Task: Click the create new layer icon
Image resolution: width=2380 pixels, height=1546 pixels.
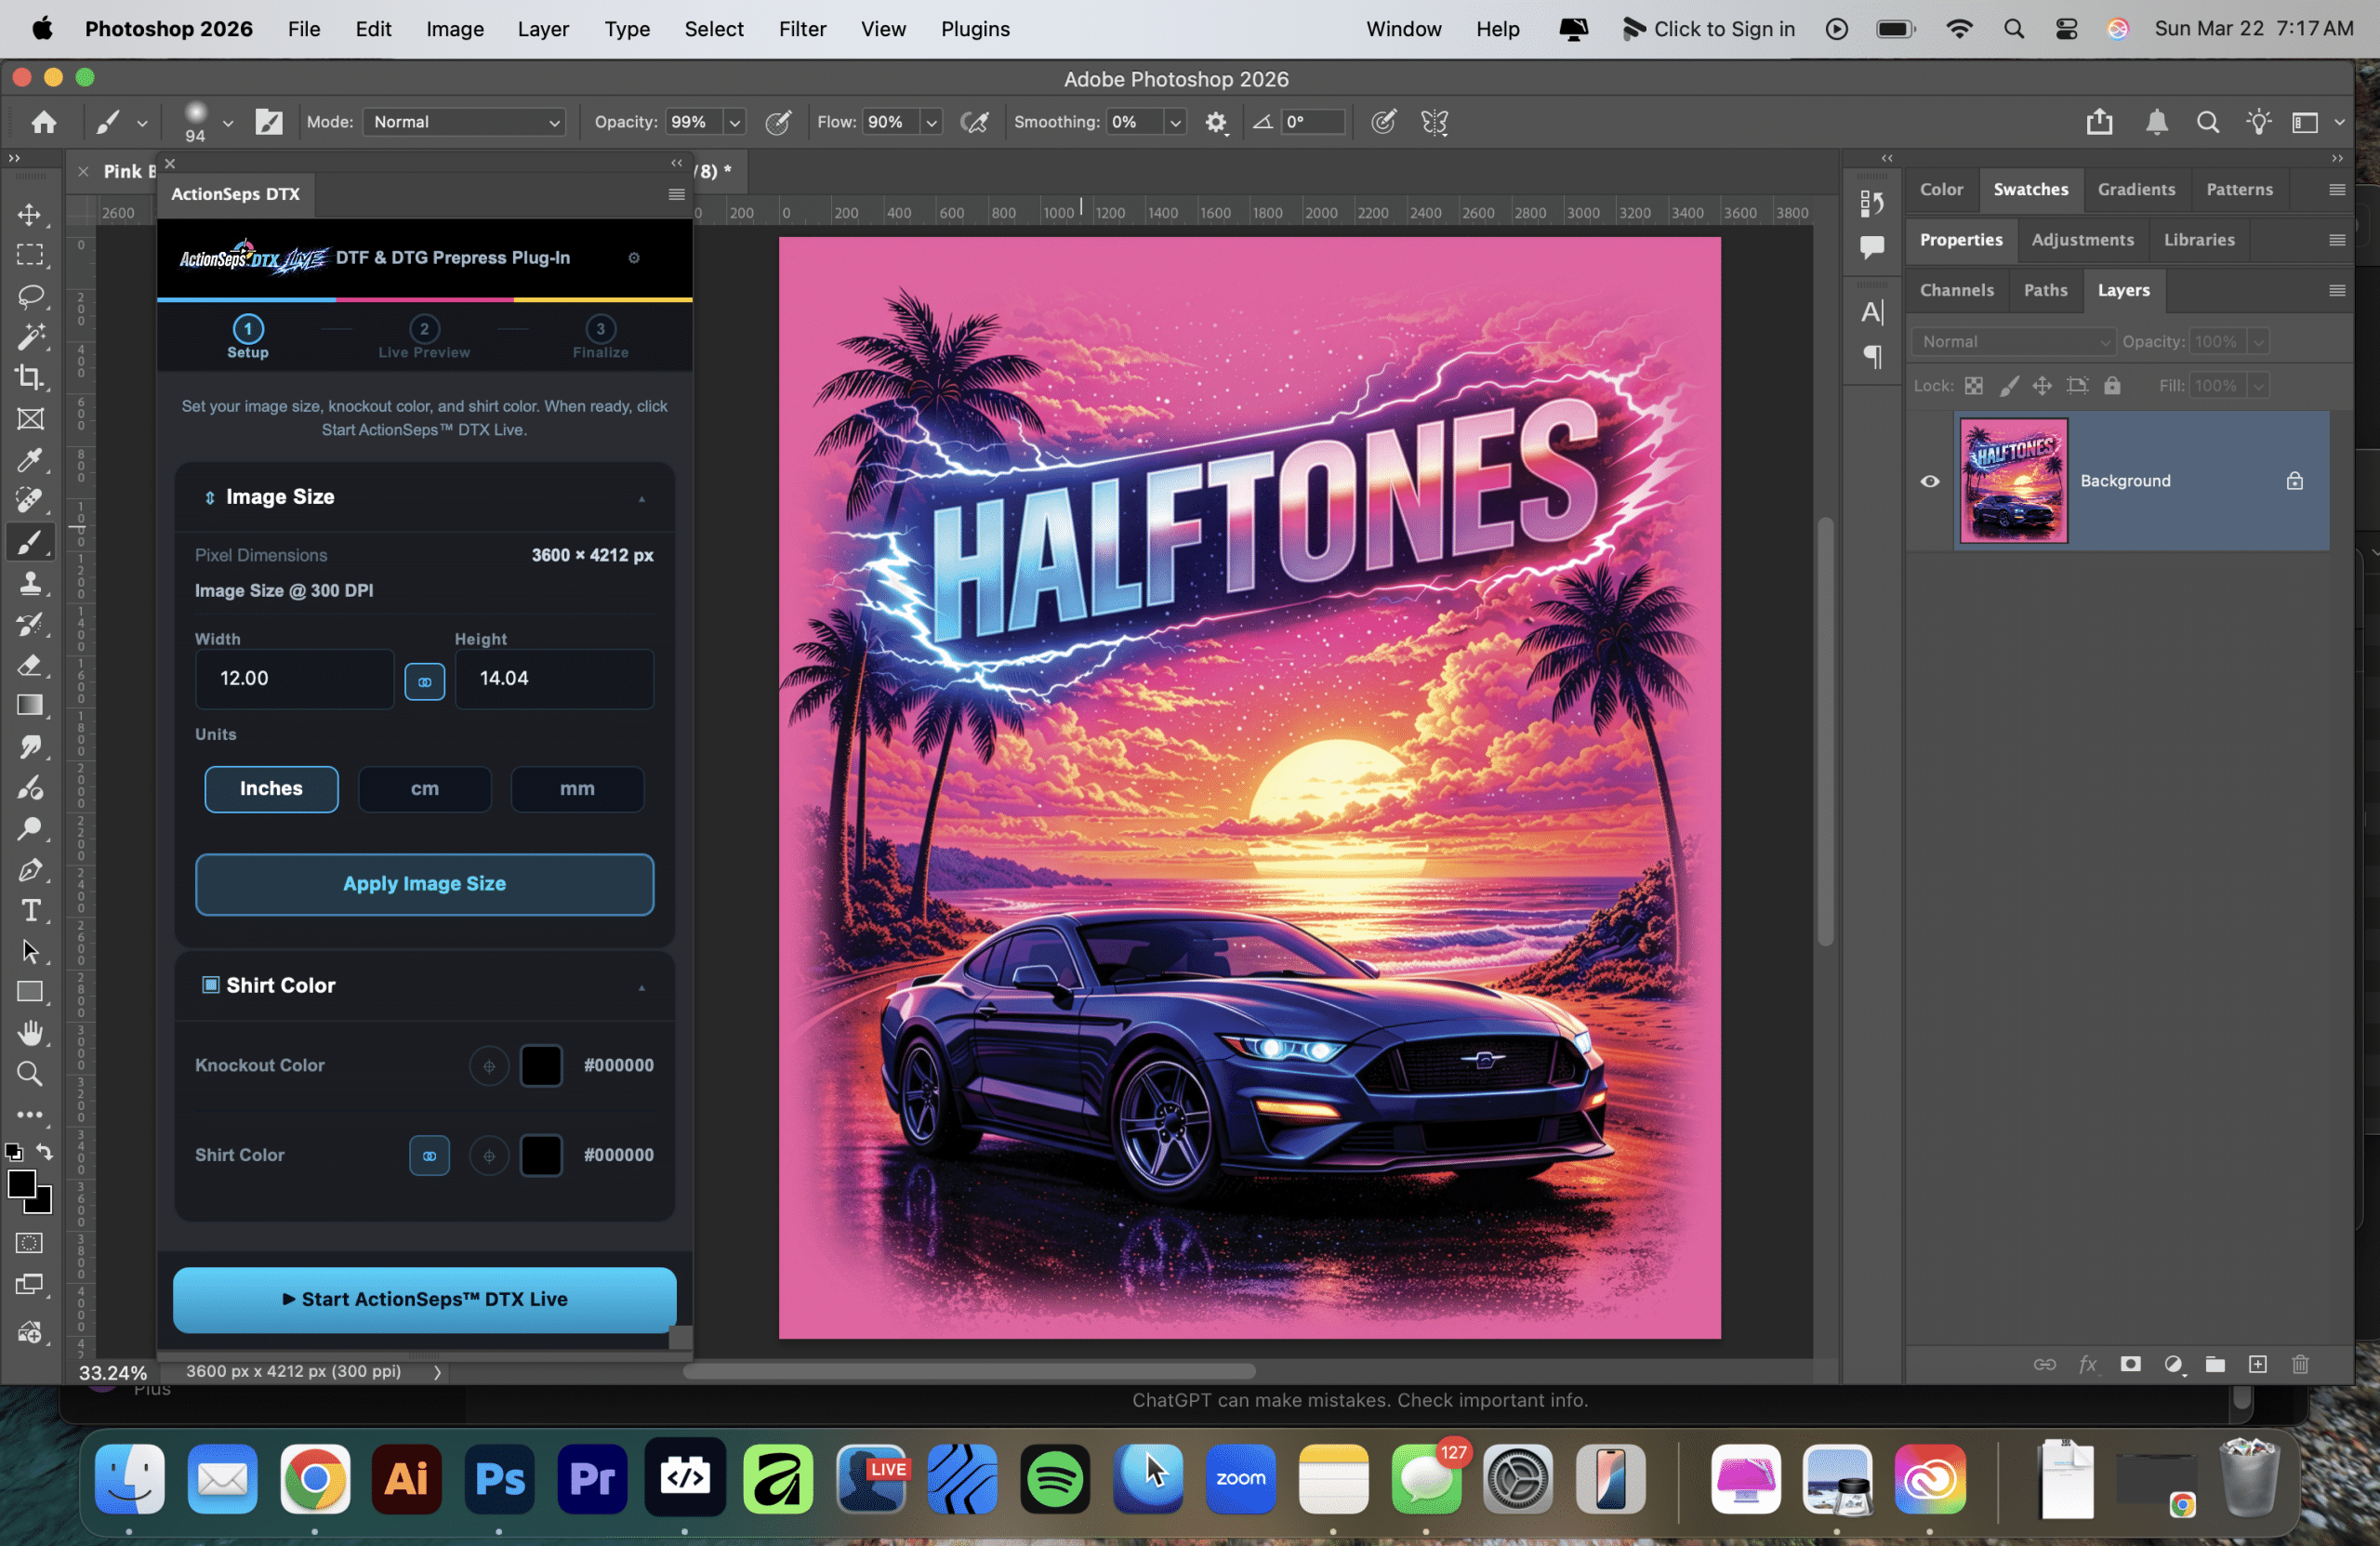Action: pos(2257,1365)
